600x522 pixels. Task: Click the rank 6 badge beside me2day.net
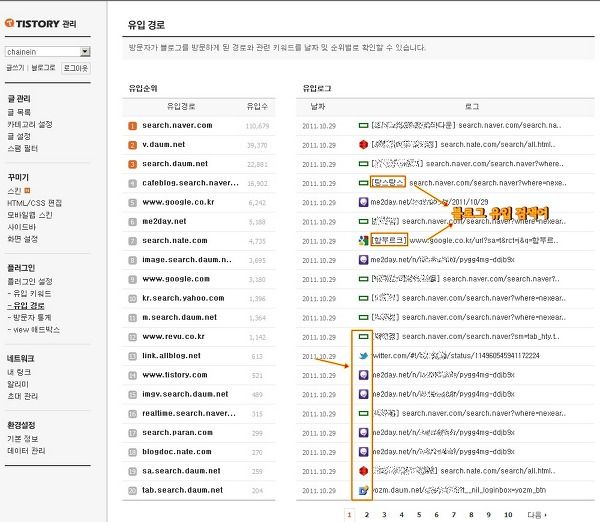[132, 222]
